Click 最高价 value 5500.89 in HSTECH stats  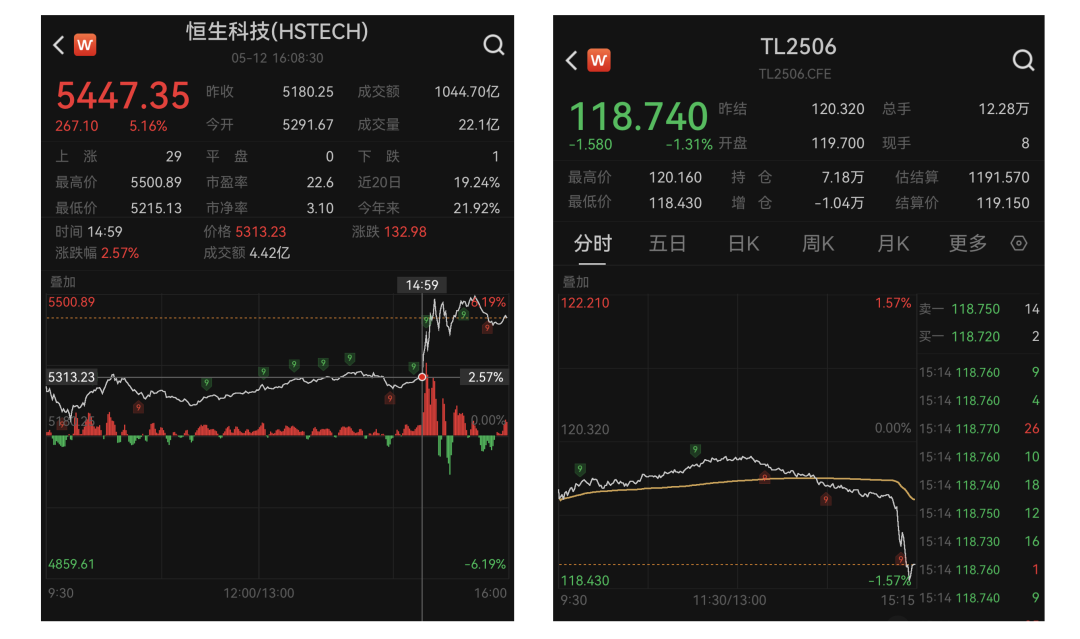pos(156,182)
